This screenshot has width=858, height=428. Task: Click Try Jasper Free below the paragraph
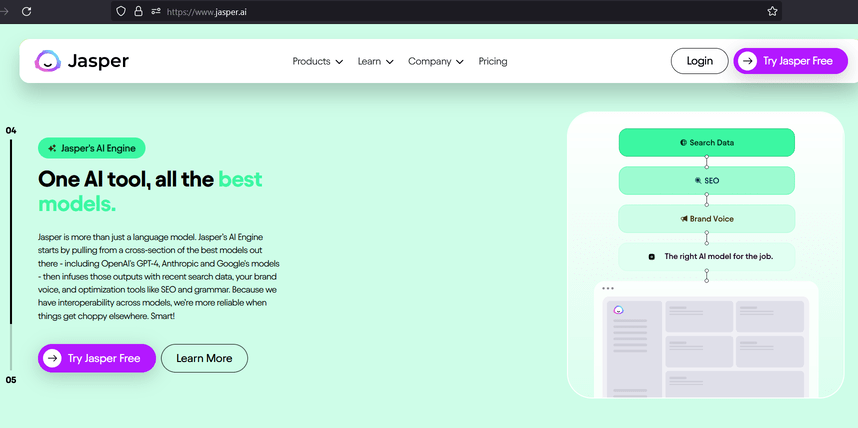tap(97, 358)
